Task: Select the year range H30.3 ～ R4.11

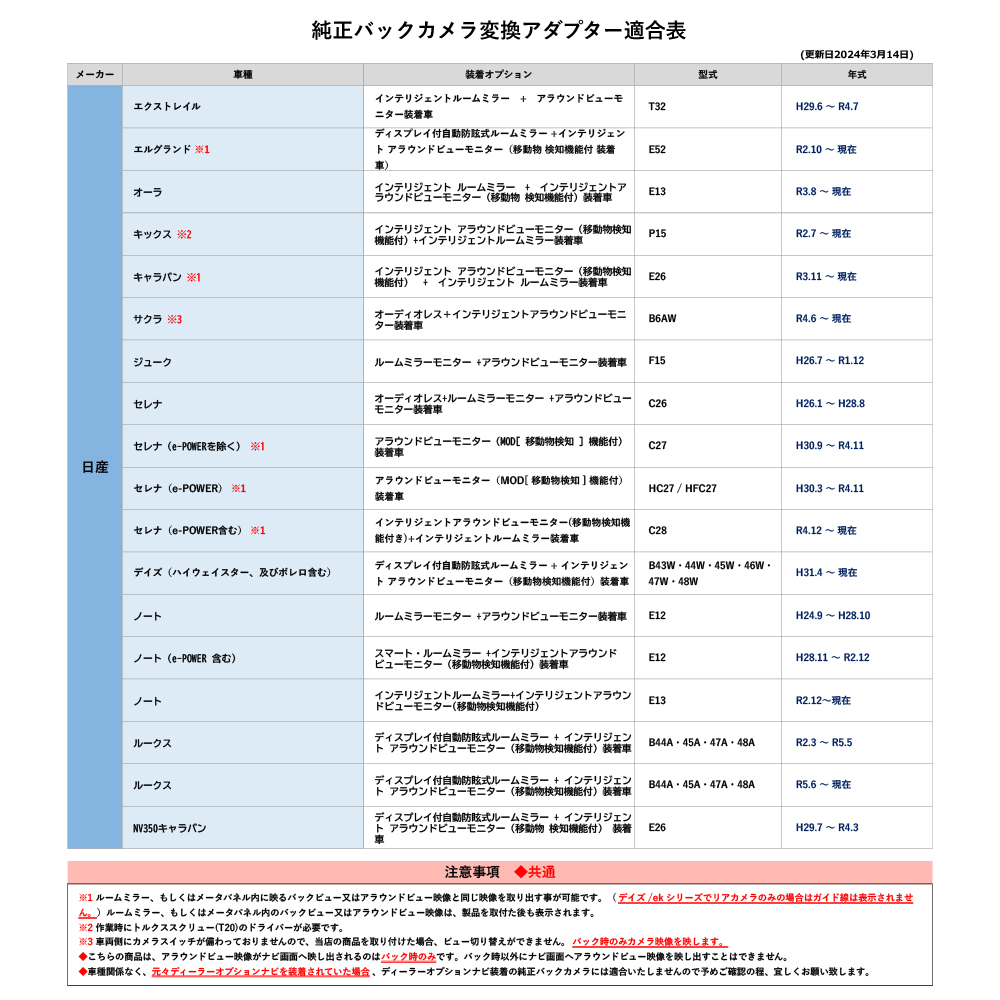Action: click(x=829, y=488)
